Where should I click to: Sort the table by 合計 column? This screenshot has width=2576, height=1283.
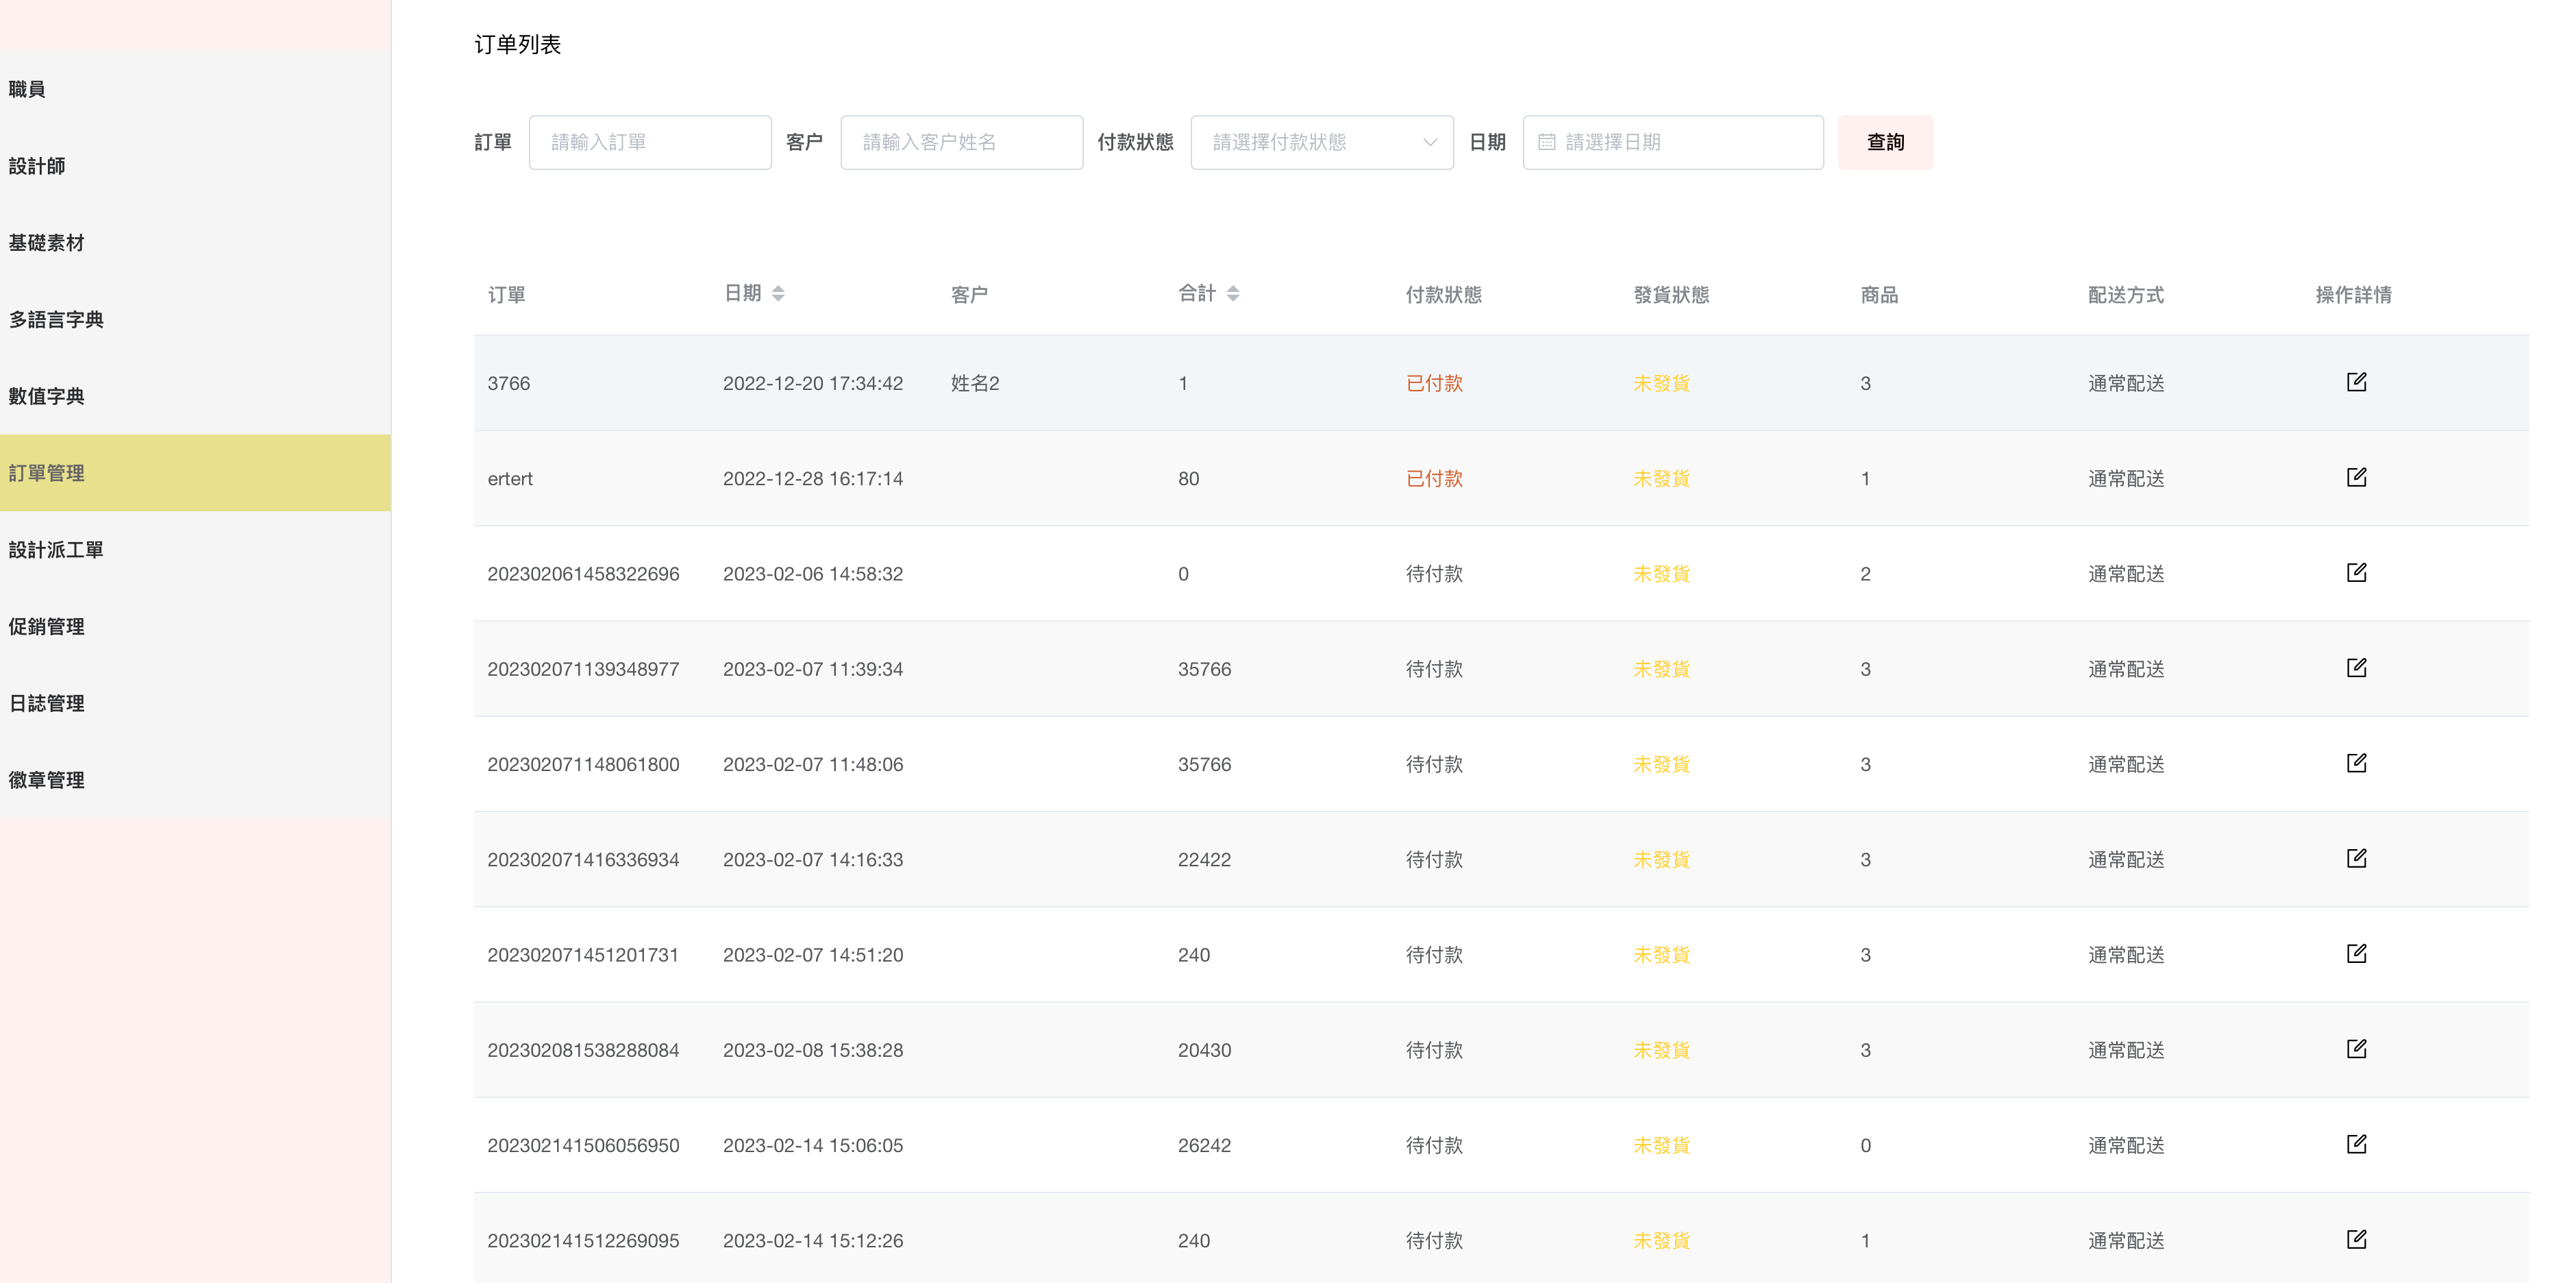[x=1232, y=293]
